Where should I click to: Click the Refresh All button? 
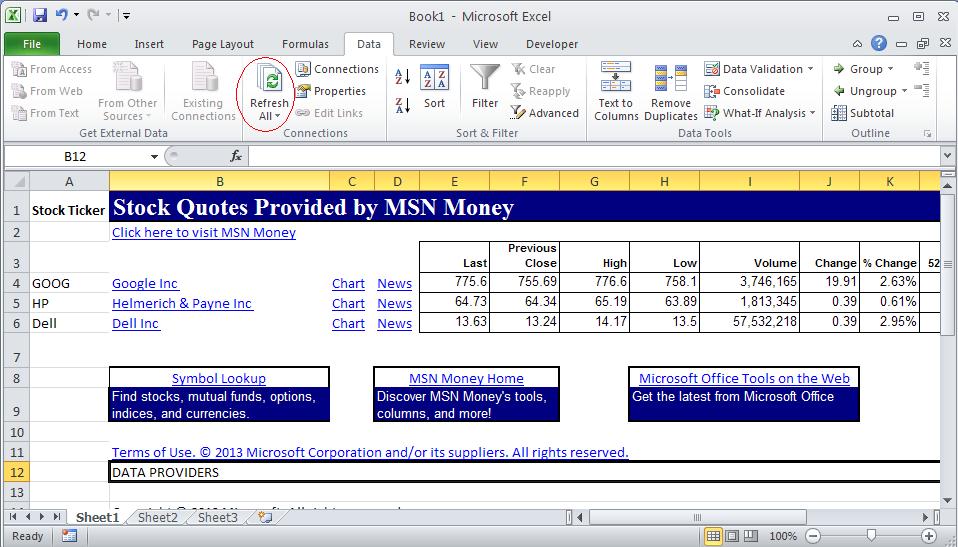click(269, 92)
